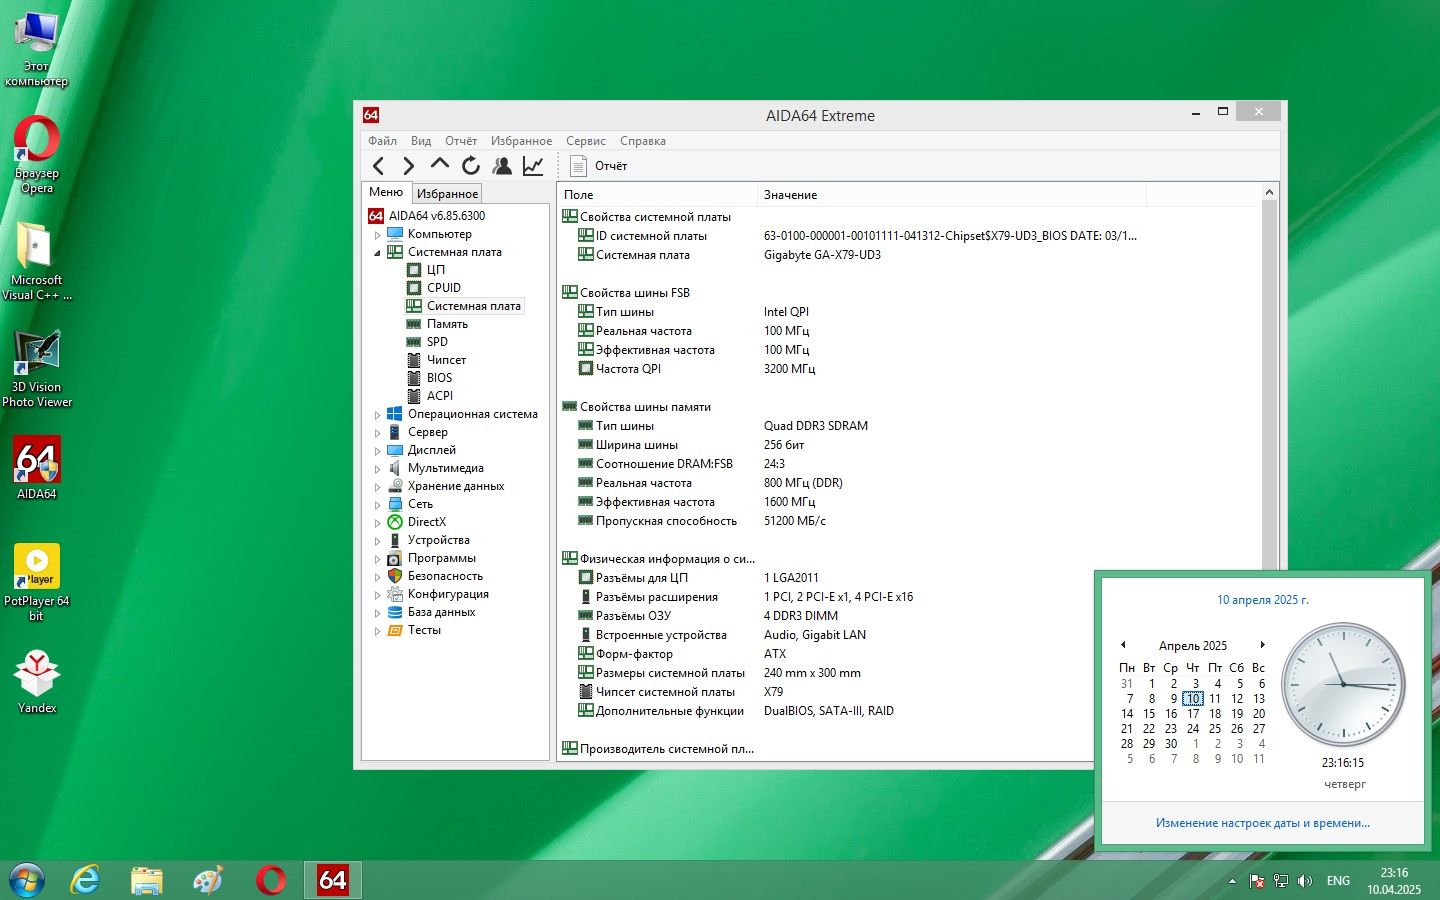Select ЦП in the tree
Viewport: 1440px width, 900px height.
(x=436, y=270)
